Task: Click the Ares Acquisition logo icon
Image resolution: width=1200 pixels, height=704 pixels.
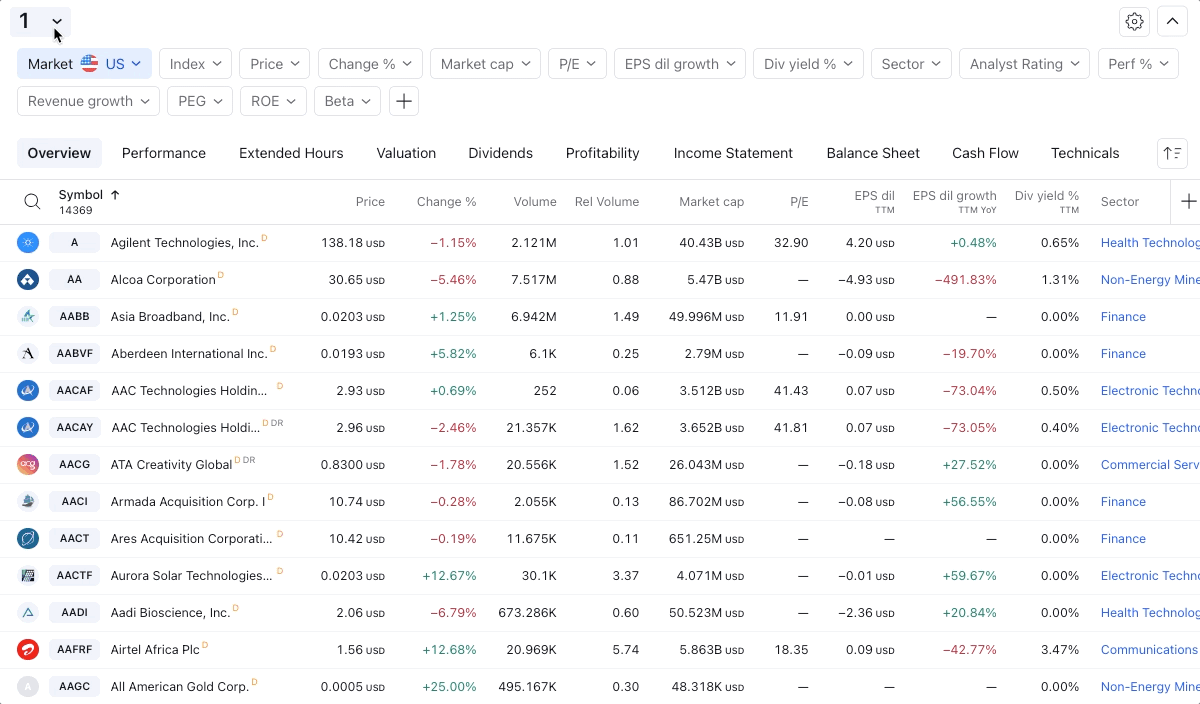Action: click(x=28, y=539)
